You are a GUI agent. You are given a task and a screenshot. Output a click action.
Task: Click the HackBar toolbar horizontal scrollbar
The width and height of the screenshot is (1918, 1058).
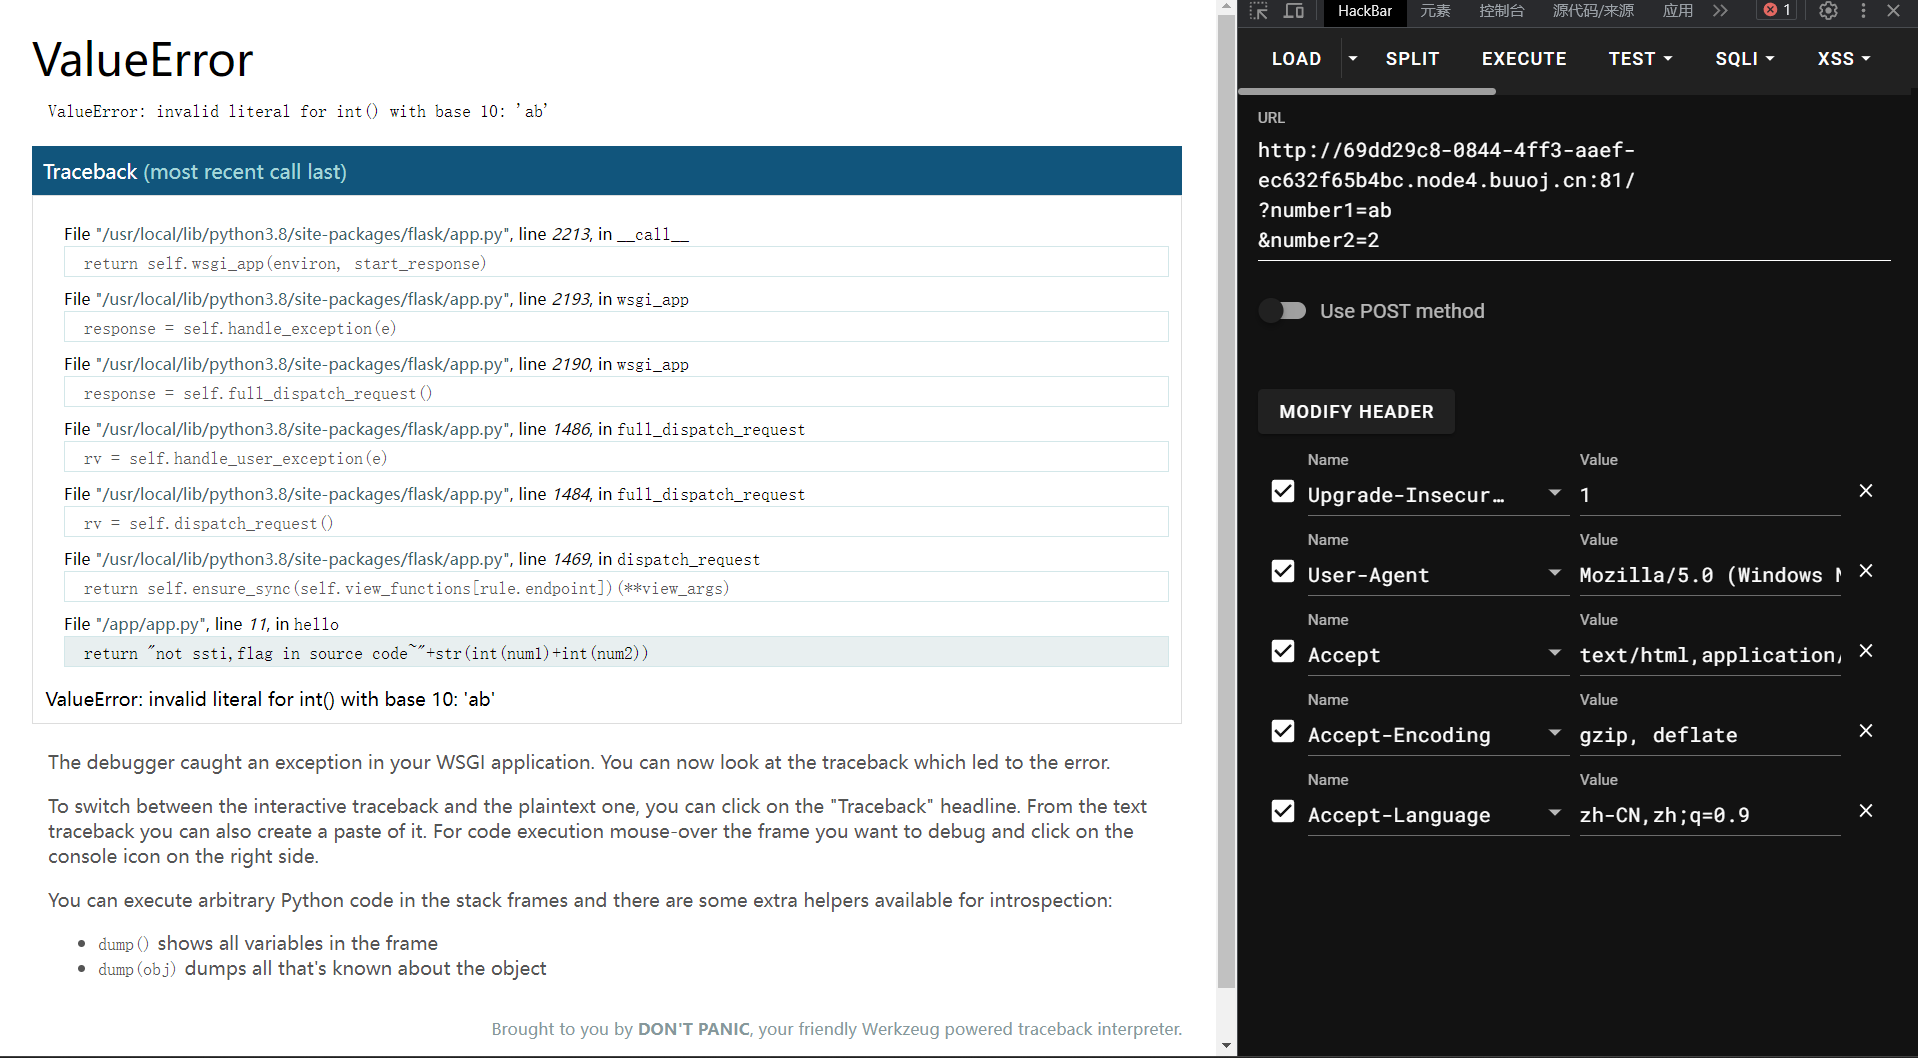pyautogui.click(x=1367, y=91)
